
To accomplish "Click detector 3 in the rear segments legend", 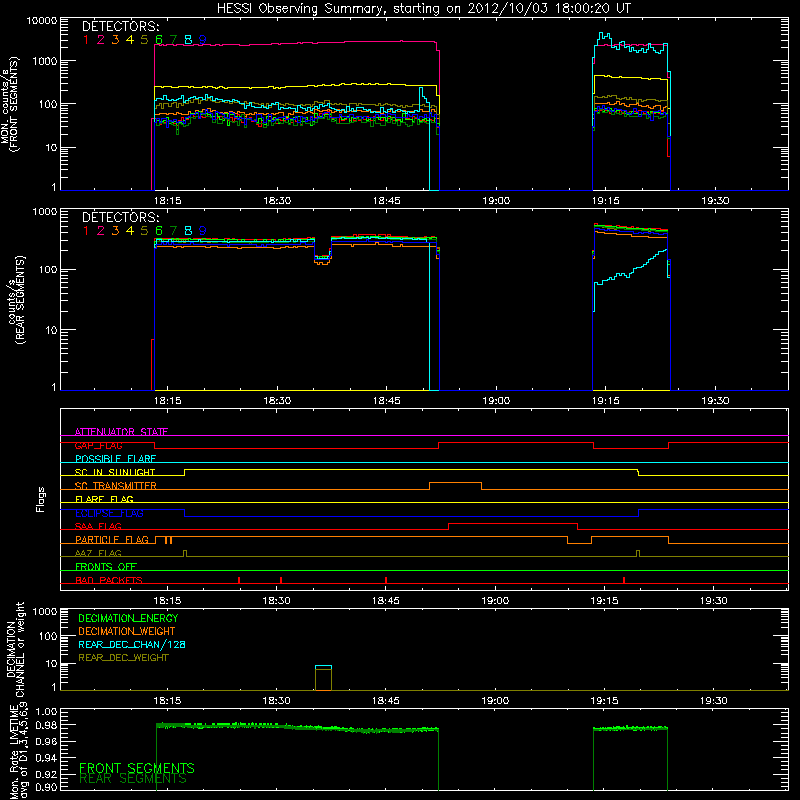I will [x=115, y=231].
